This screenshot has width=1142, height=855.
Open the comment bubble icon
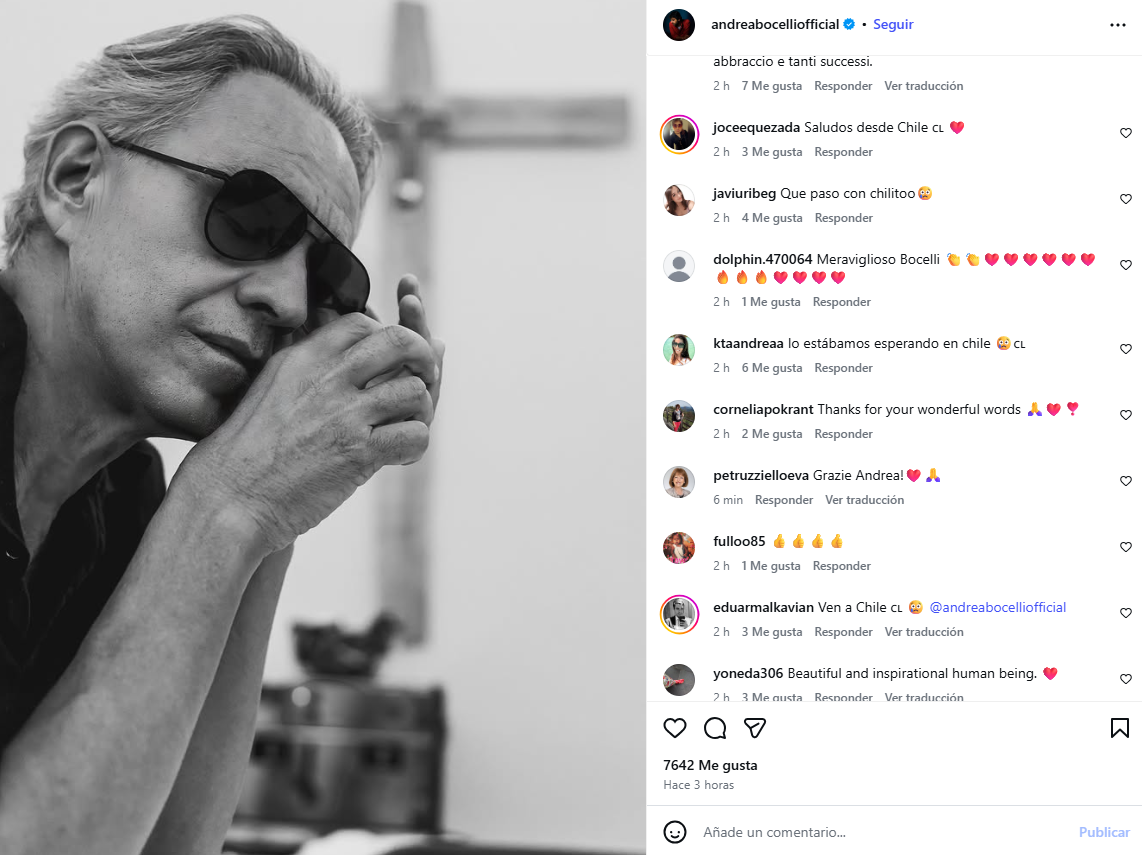tap(715, 728)
